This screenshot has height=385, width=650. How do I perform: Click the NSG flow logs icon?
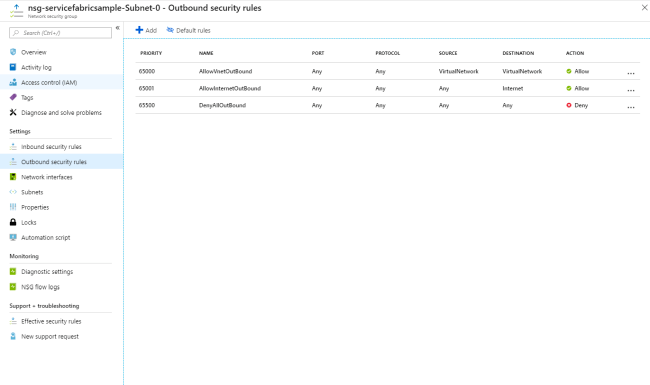pyautogui.click(x=13, y=286)
